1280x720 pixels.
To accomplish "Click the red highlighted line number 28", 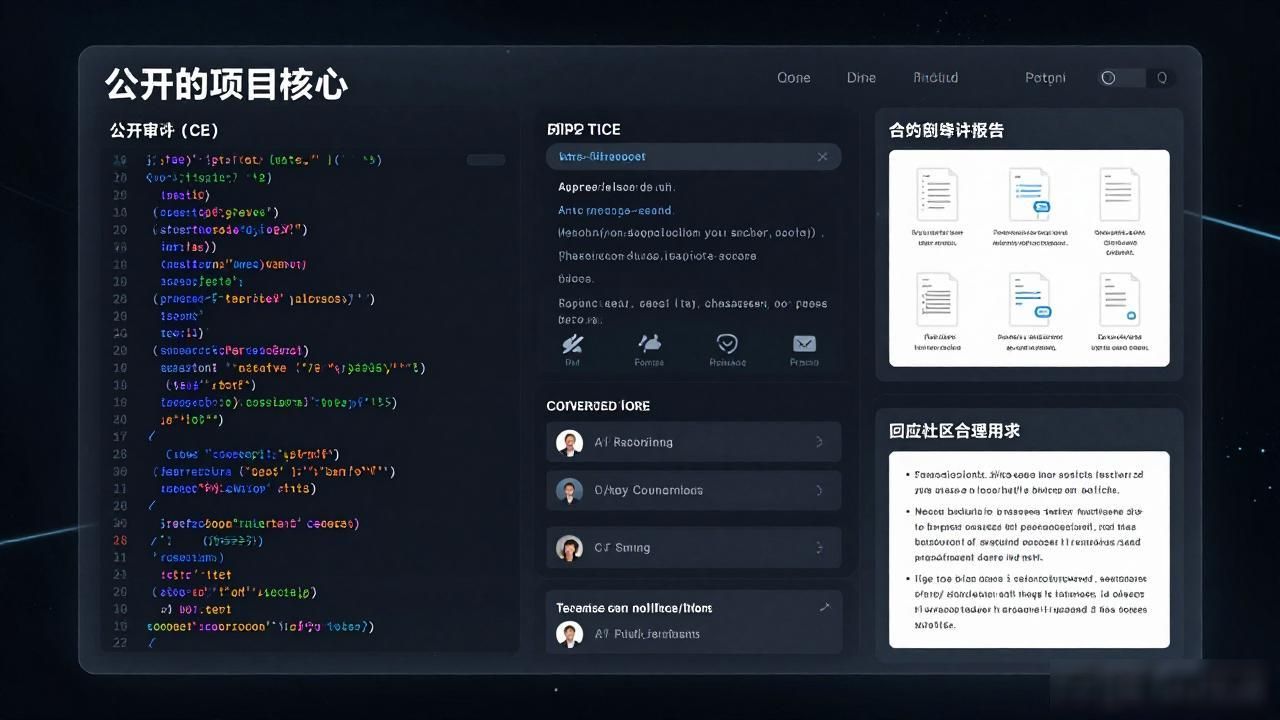I will (120, 540).
